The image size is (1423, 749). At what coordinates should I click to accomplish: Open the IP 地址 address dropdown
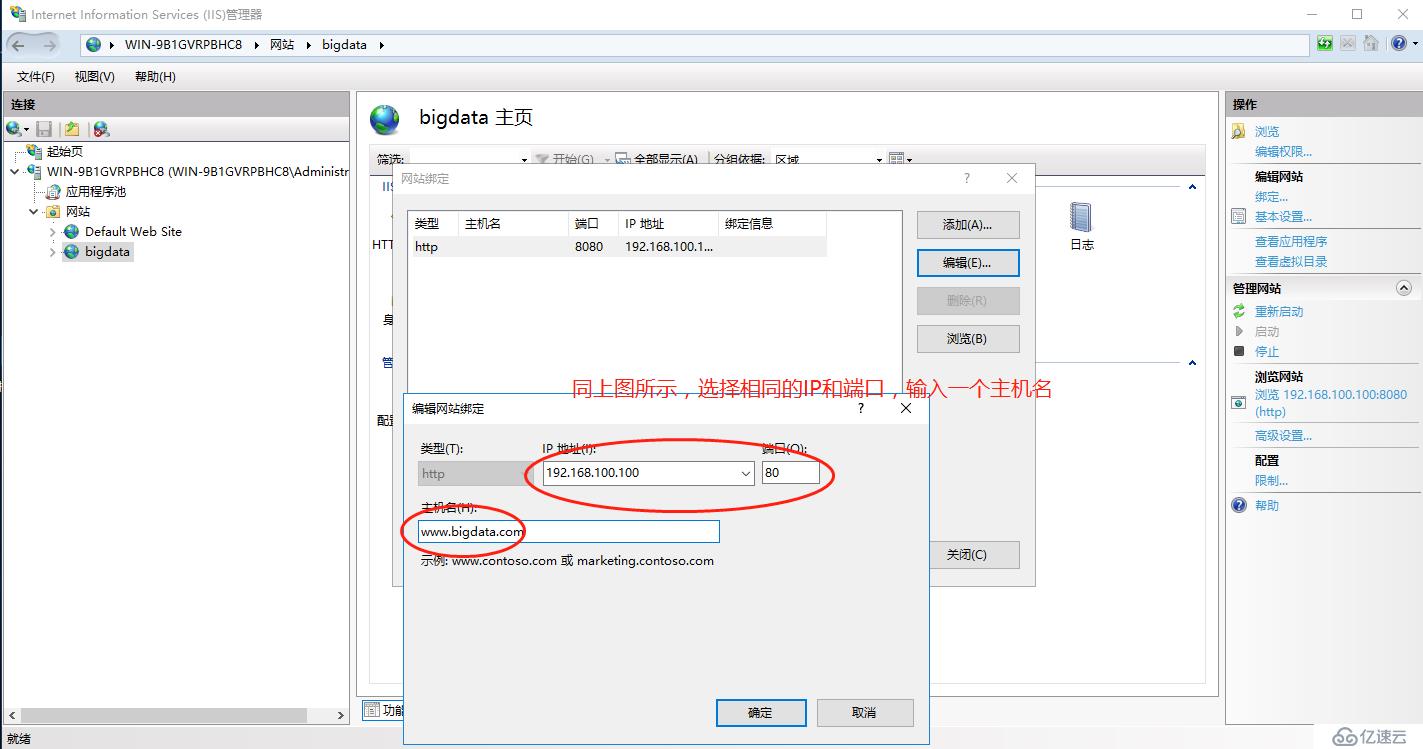click(x=745, y=473)
